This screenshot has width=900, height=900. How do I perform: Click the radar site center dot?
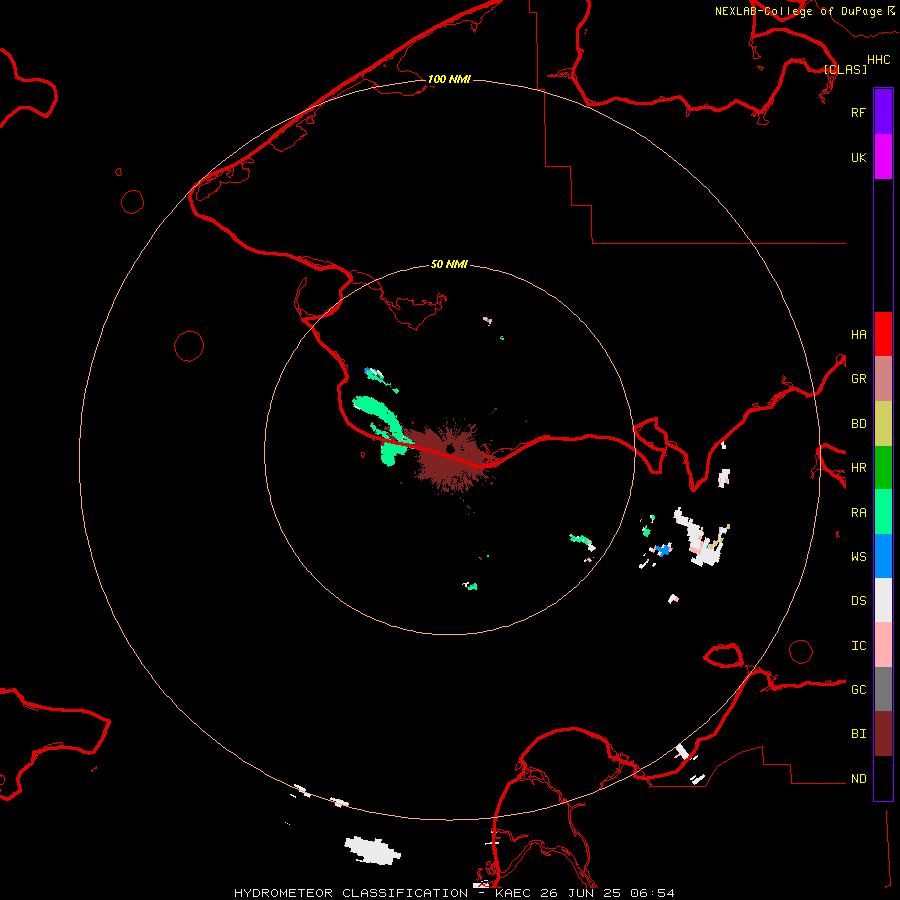[x=451, y=449]
